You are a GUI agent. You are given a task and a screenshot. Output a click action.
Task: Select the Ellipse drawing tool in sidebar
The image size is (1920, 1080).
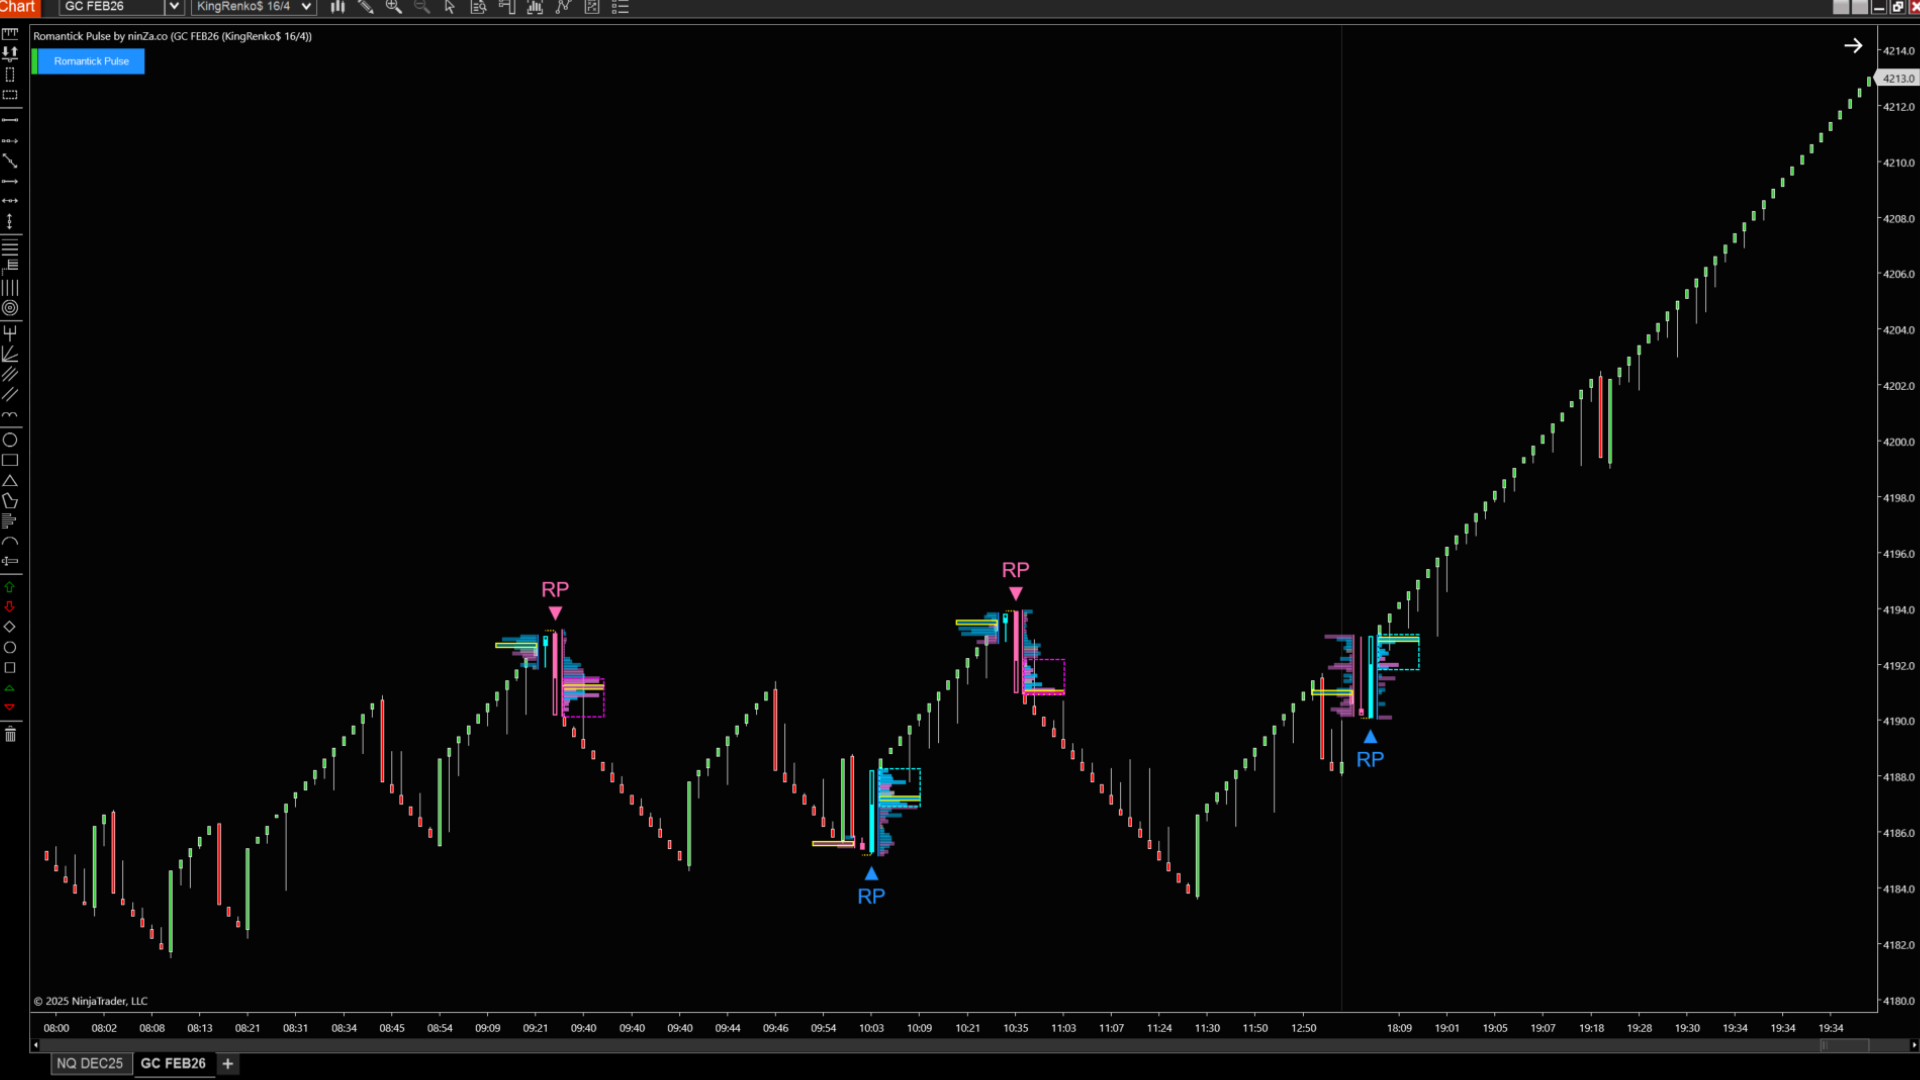[x=10, y=440]
